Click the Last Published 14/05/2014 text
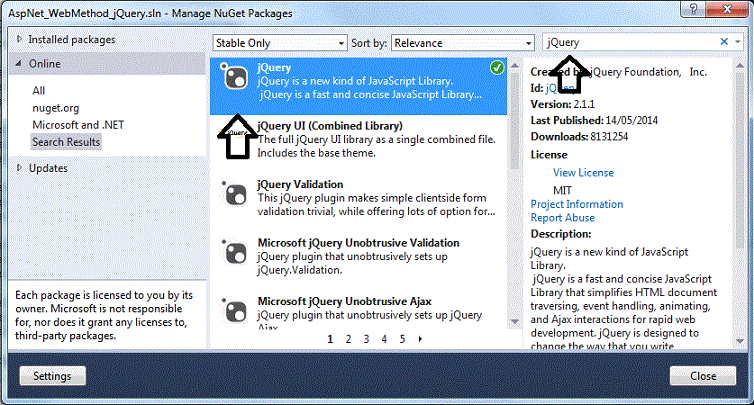Screen dimensions: 754x405 point(594,120)
